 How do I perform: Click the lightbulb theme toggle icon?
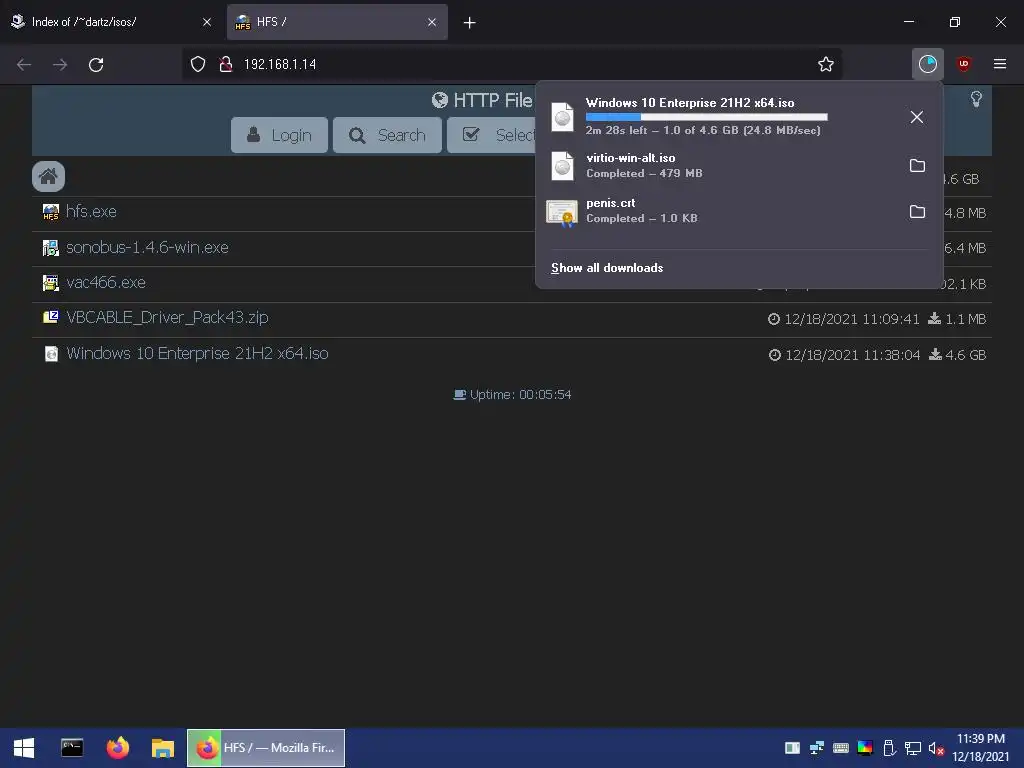click(976, 99)
